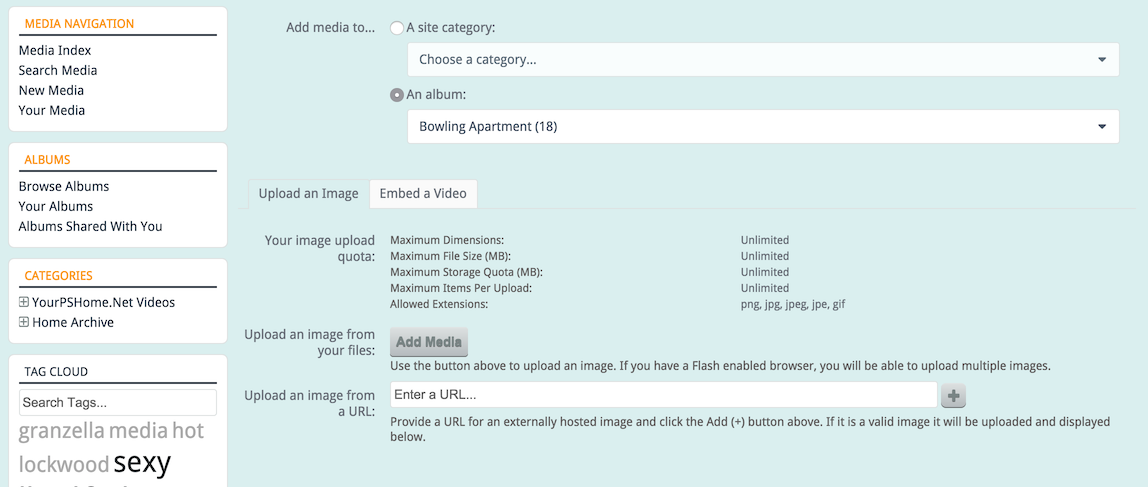The width and height of the screenshot is (1148, 487).
Task: Switch to the Embed a Video tab
Action: point(423,194)
